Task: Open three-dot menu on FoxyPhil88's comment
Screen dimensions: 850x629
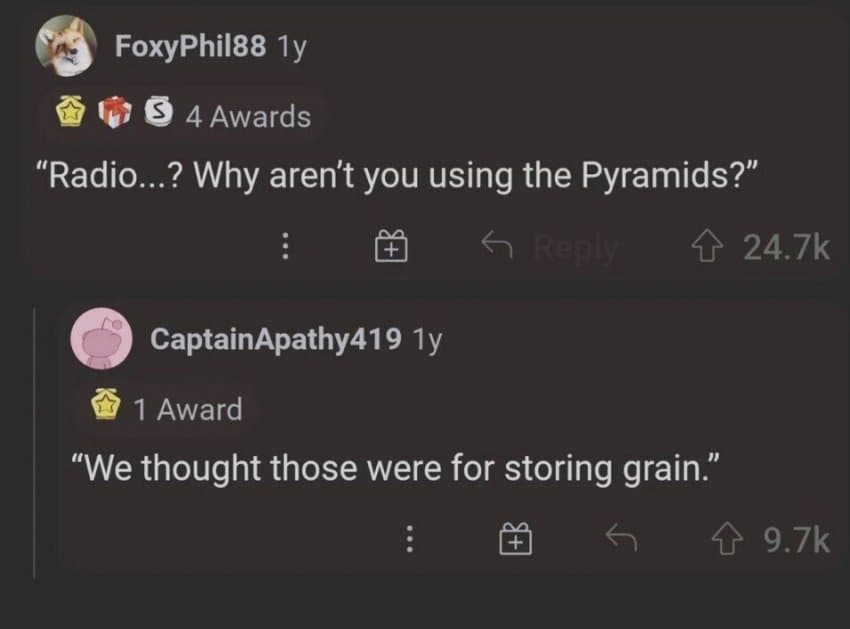Action: point(286,247)
